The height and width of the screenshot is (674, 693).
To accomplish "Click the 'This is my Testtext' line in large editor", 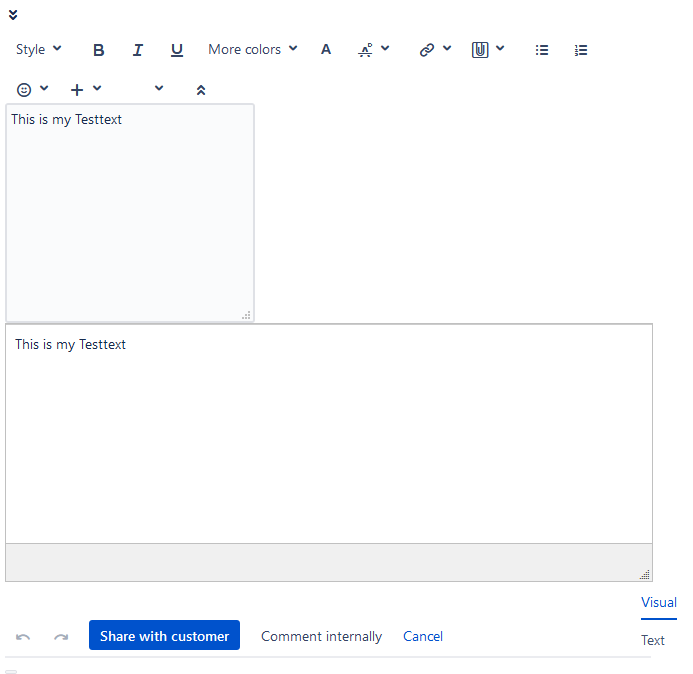I will click(70, 344).
